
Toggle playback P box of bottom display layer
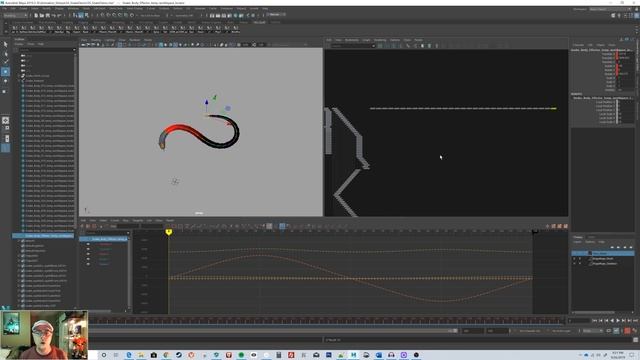(x=580, y=264)
